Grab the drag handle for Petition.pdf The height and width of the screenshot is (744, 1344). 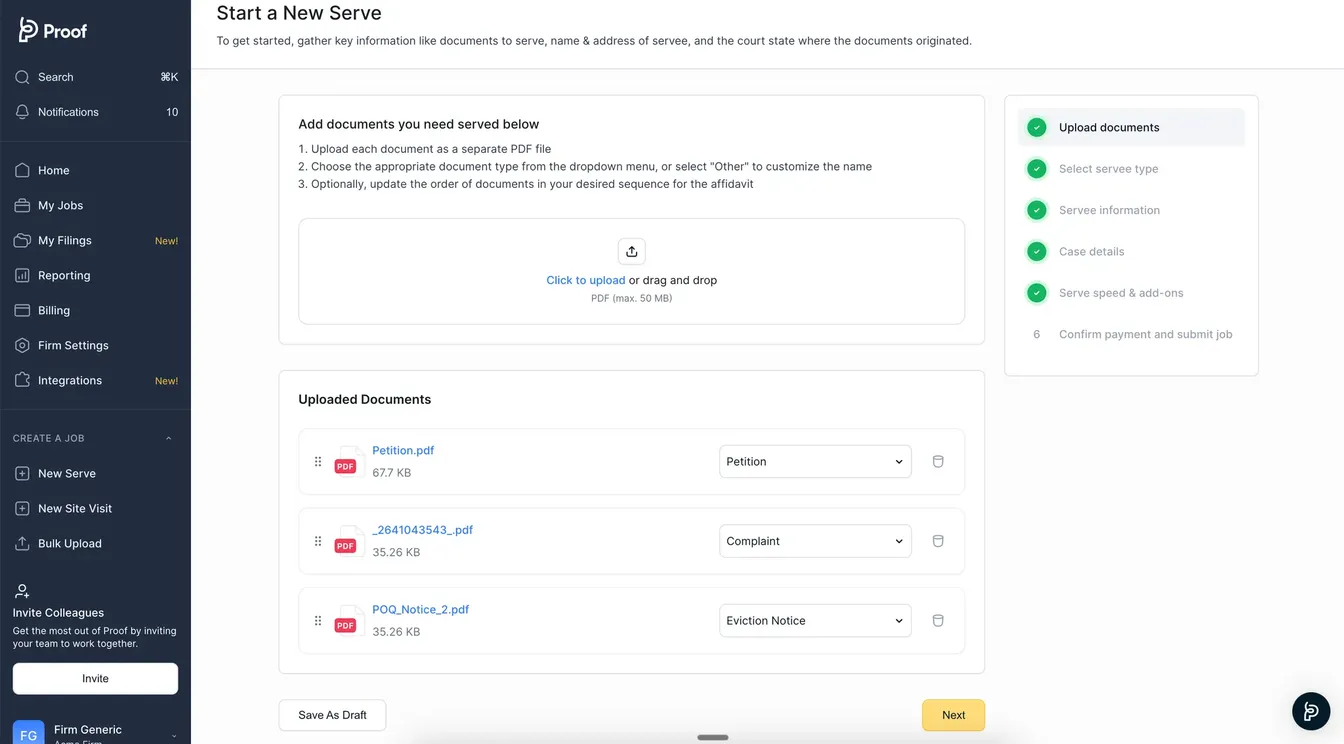[x=318, y=462]
